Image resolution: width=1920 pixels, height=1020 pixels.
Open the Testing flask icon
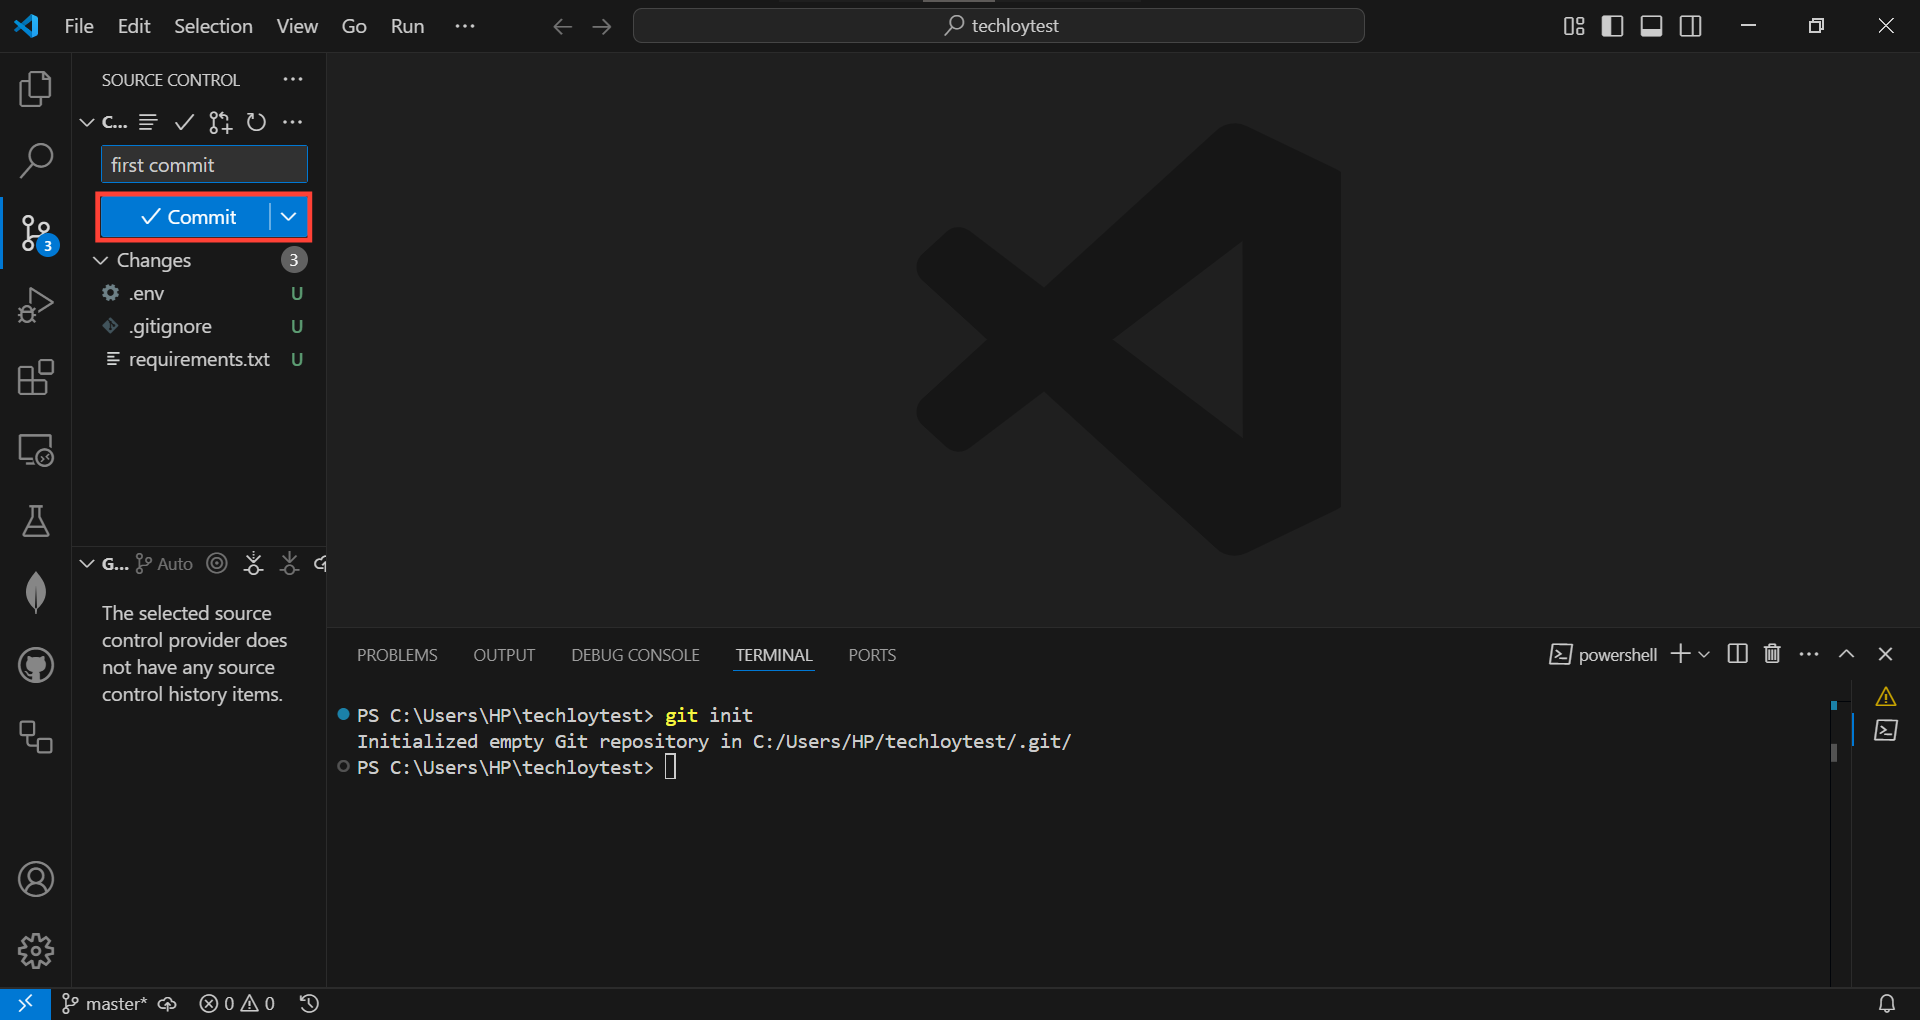tap(36, 522)
